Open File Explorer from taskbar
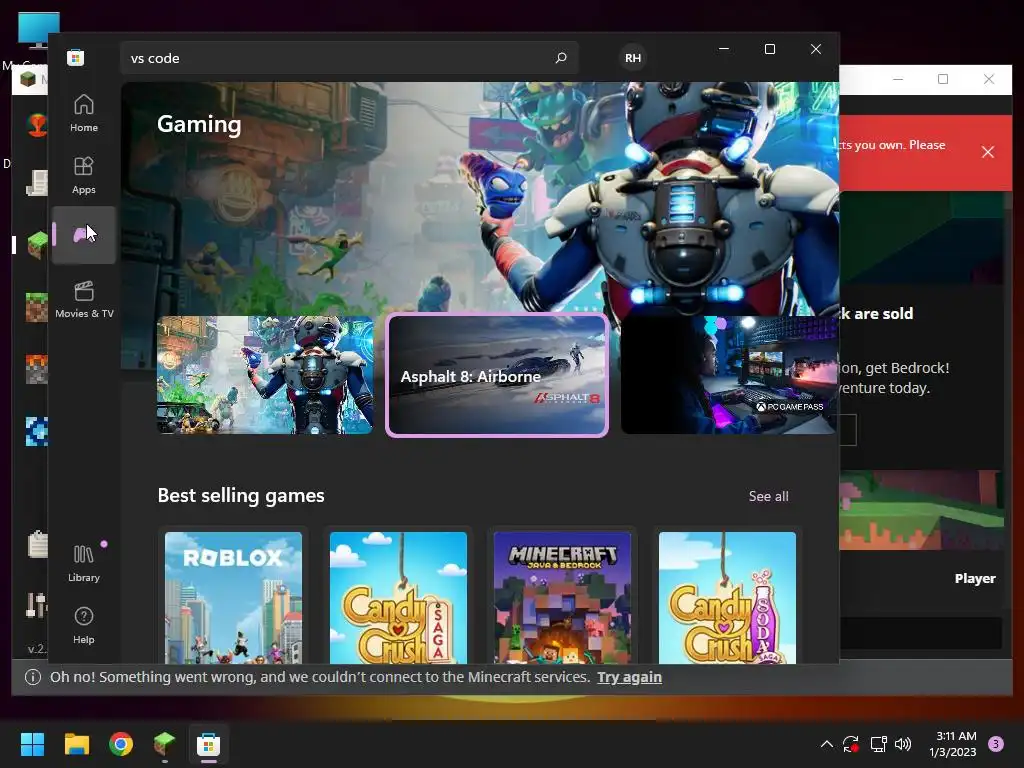The image size is (1024, 768). pyautogui.click(x=76, y=744)
